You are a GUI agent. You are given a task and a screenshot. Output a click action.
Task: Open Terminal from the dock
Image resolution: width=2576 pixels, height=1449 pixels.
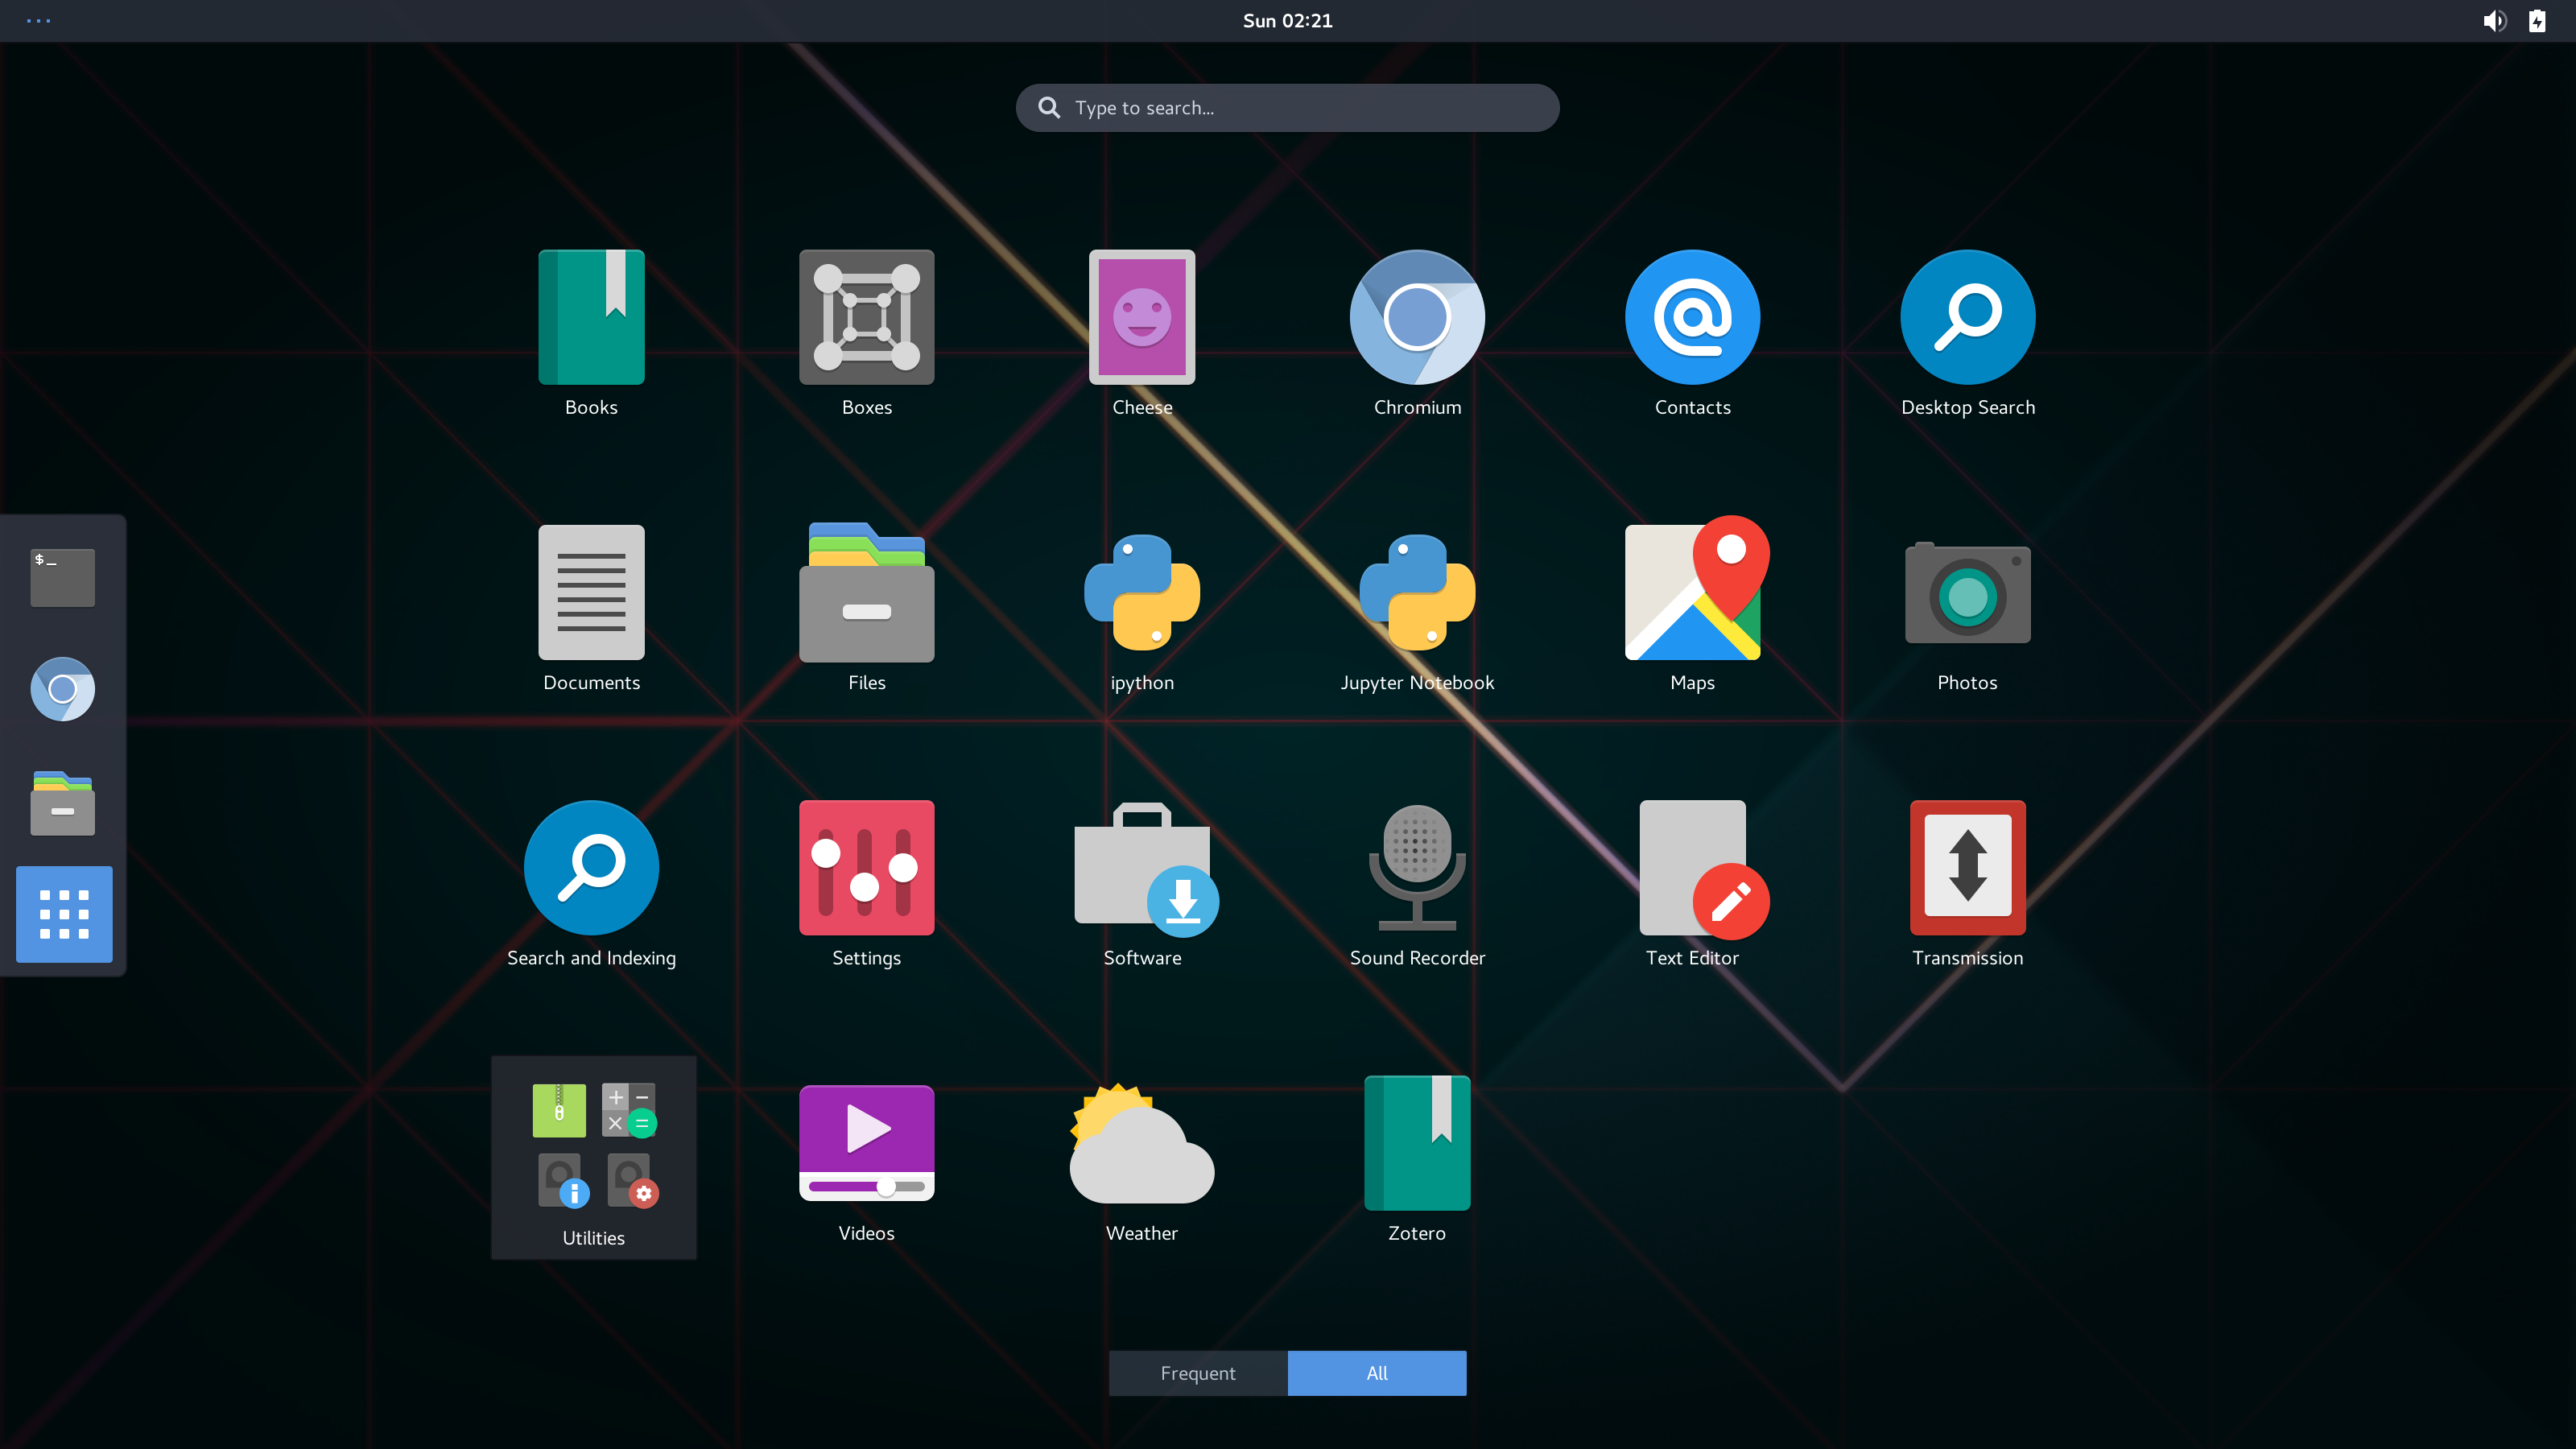click(62, 577)
